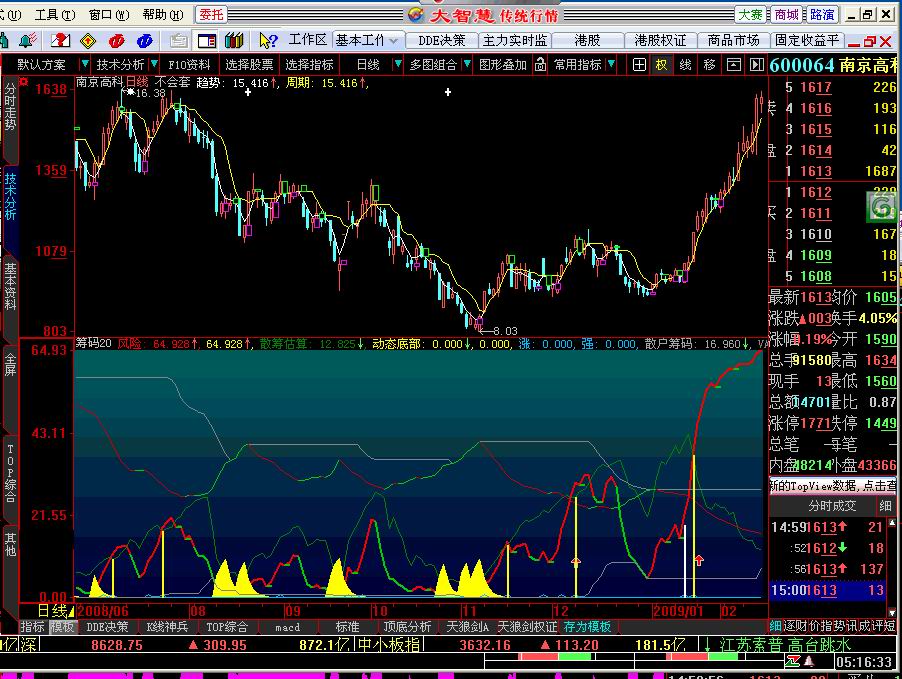Toggle the 移 move button
902x679 pixels.
[709, 64]
